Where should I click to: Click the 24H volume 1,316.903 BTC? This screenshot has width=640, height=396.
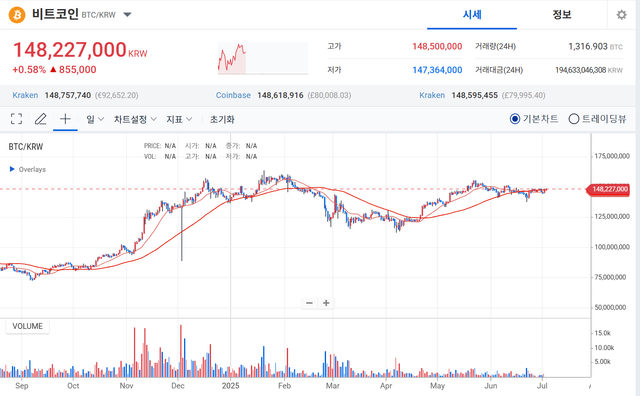595,47
